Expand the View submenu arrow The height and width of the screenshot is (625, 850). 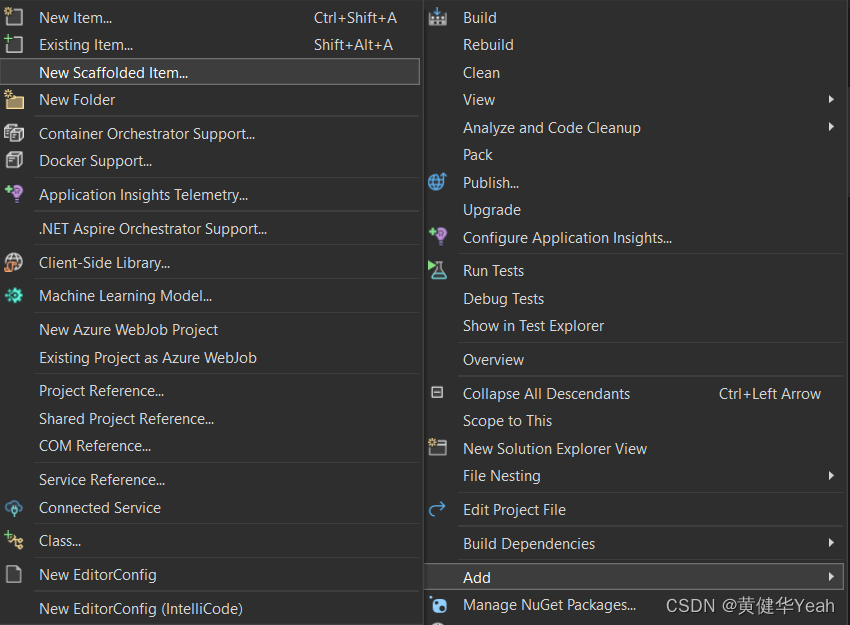point(831,99)
